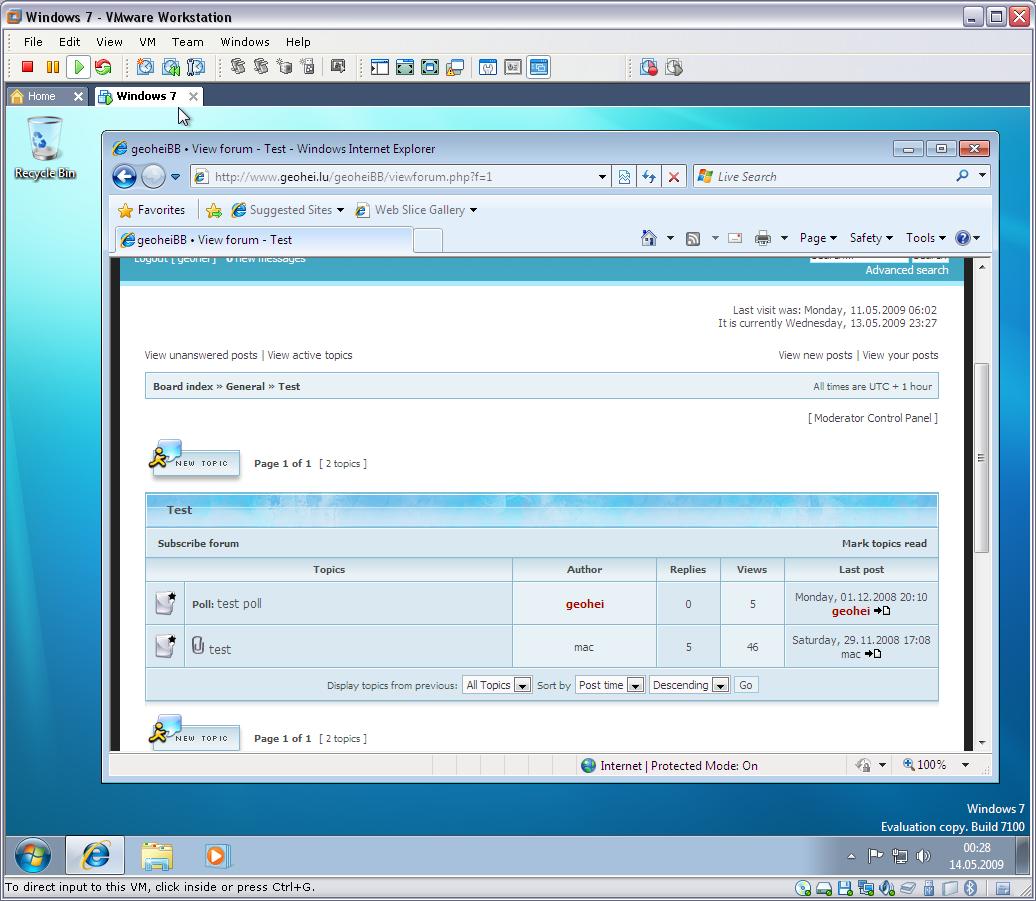Click the Reset virtual machine icon
Viewport: 1036px width, 901px height.
(x=103, y=67)
